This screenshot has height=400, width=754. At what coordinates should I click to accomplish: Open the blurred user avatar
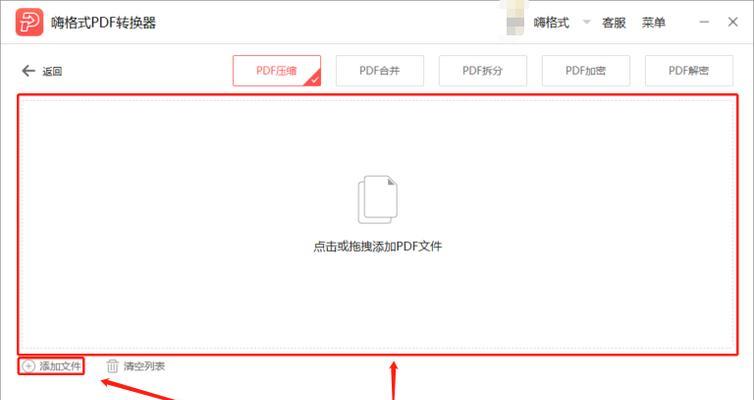coord(515,23)
